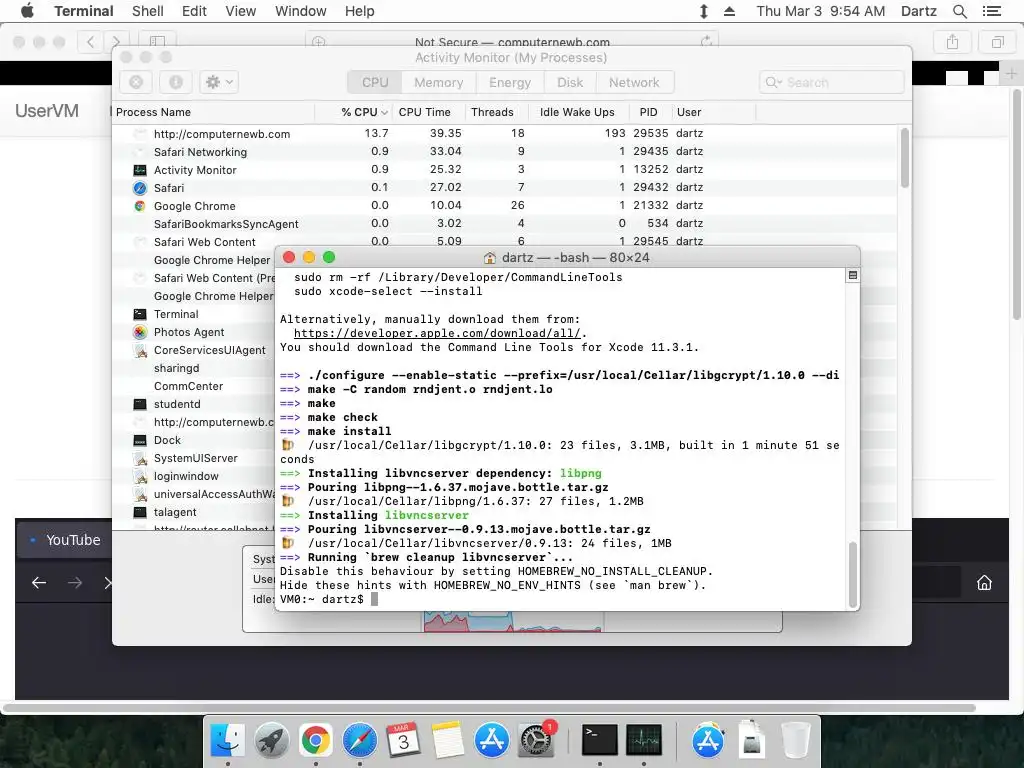Click the Terminal home folder proxy icon
The image size is (1024, 768).
(489, 258)
